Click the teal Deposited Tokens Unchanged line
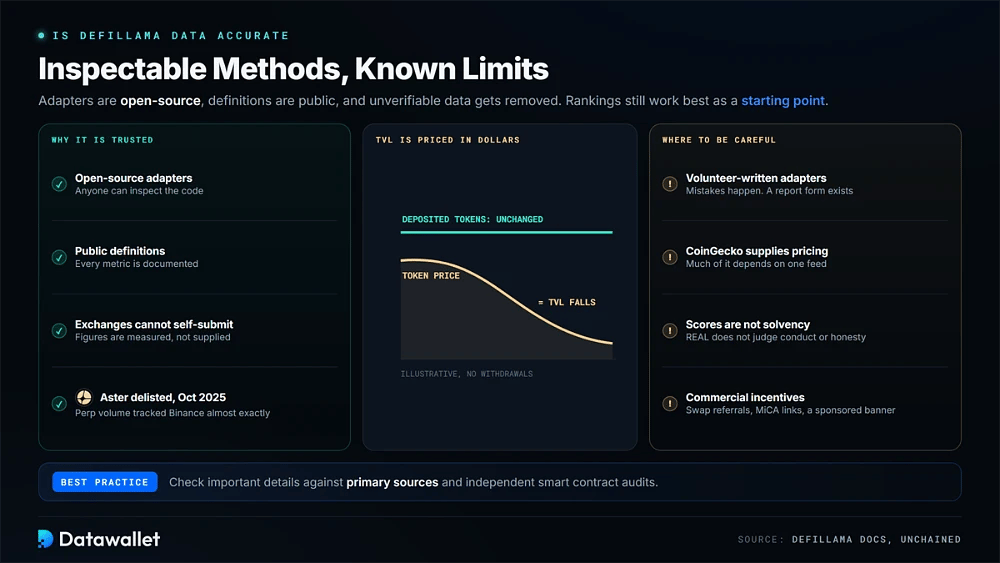Screen dimensions: 1000x563 pos(506,232)
